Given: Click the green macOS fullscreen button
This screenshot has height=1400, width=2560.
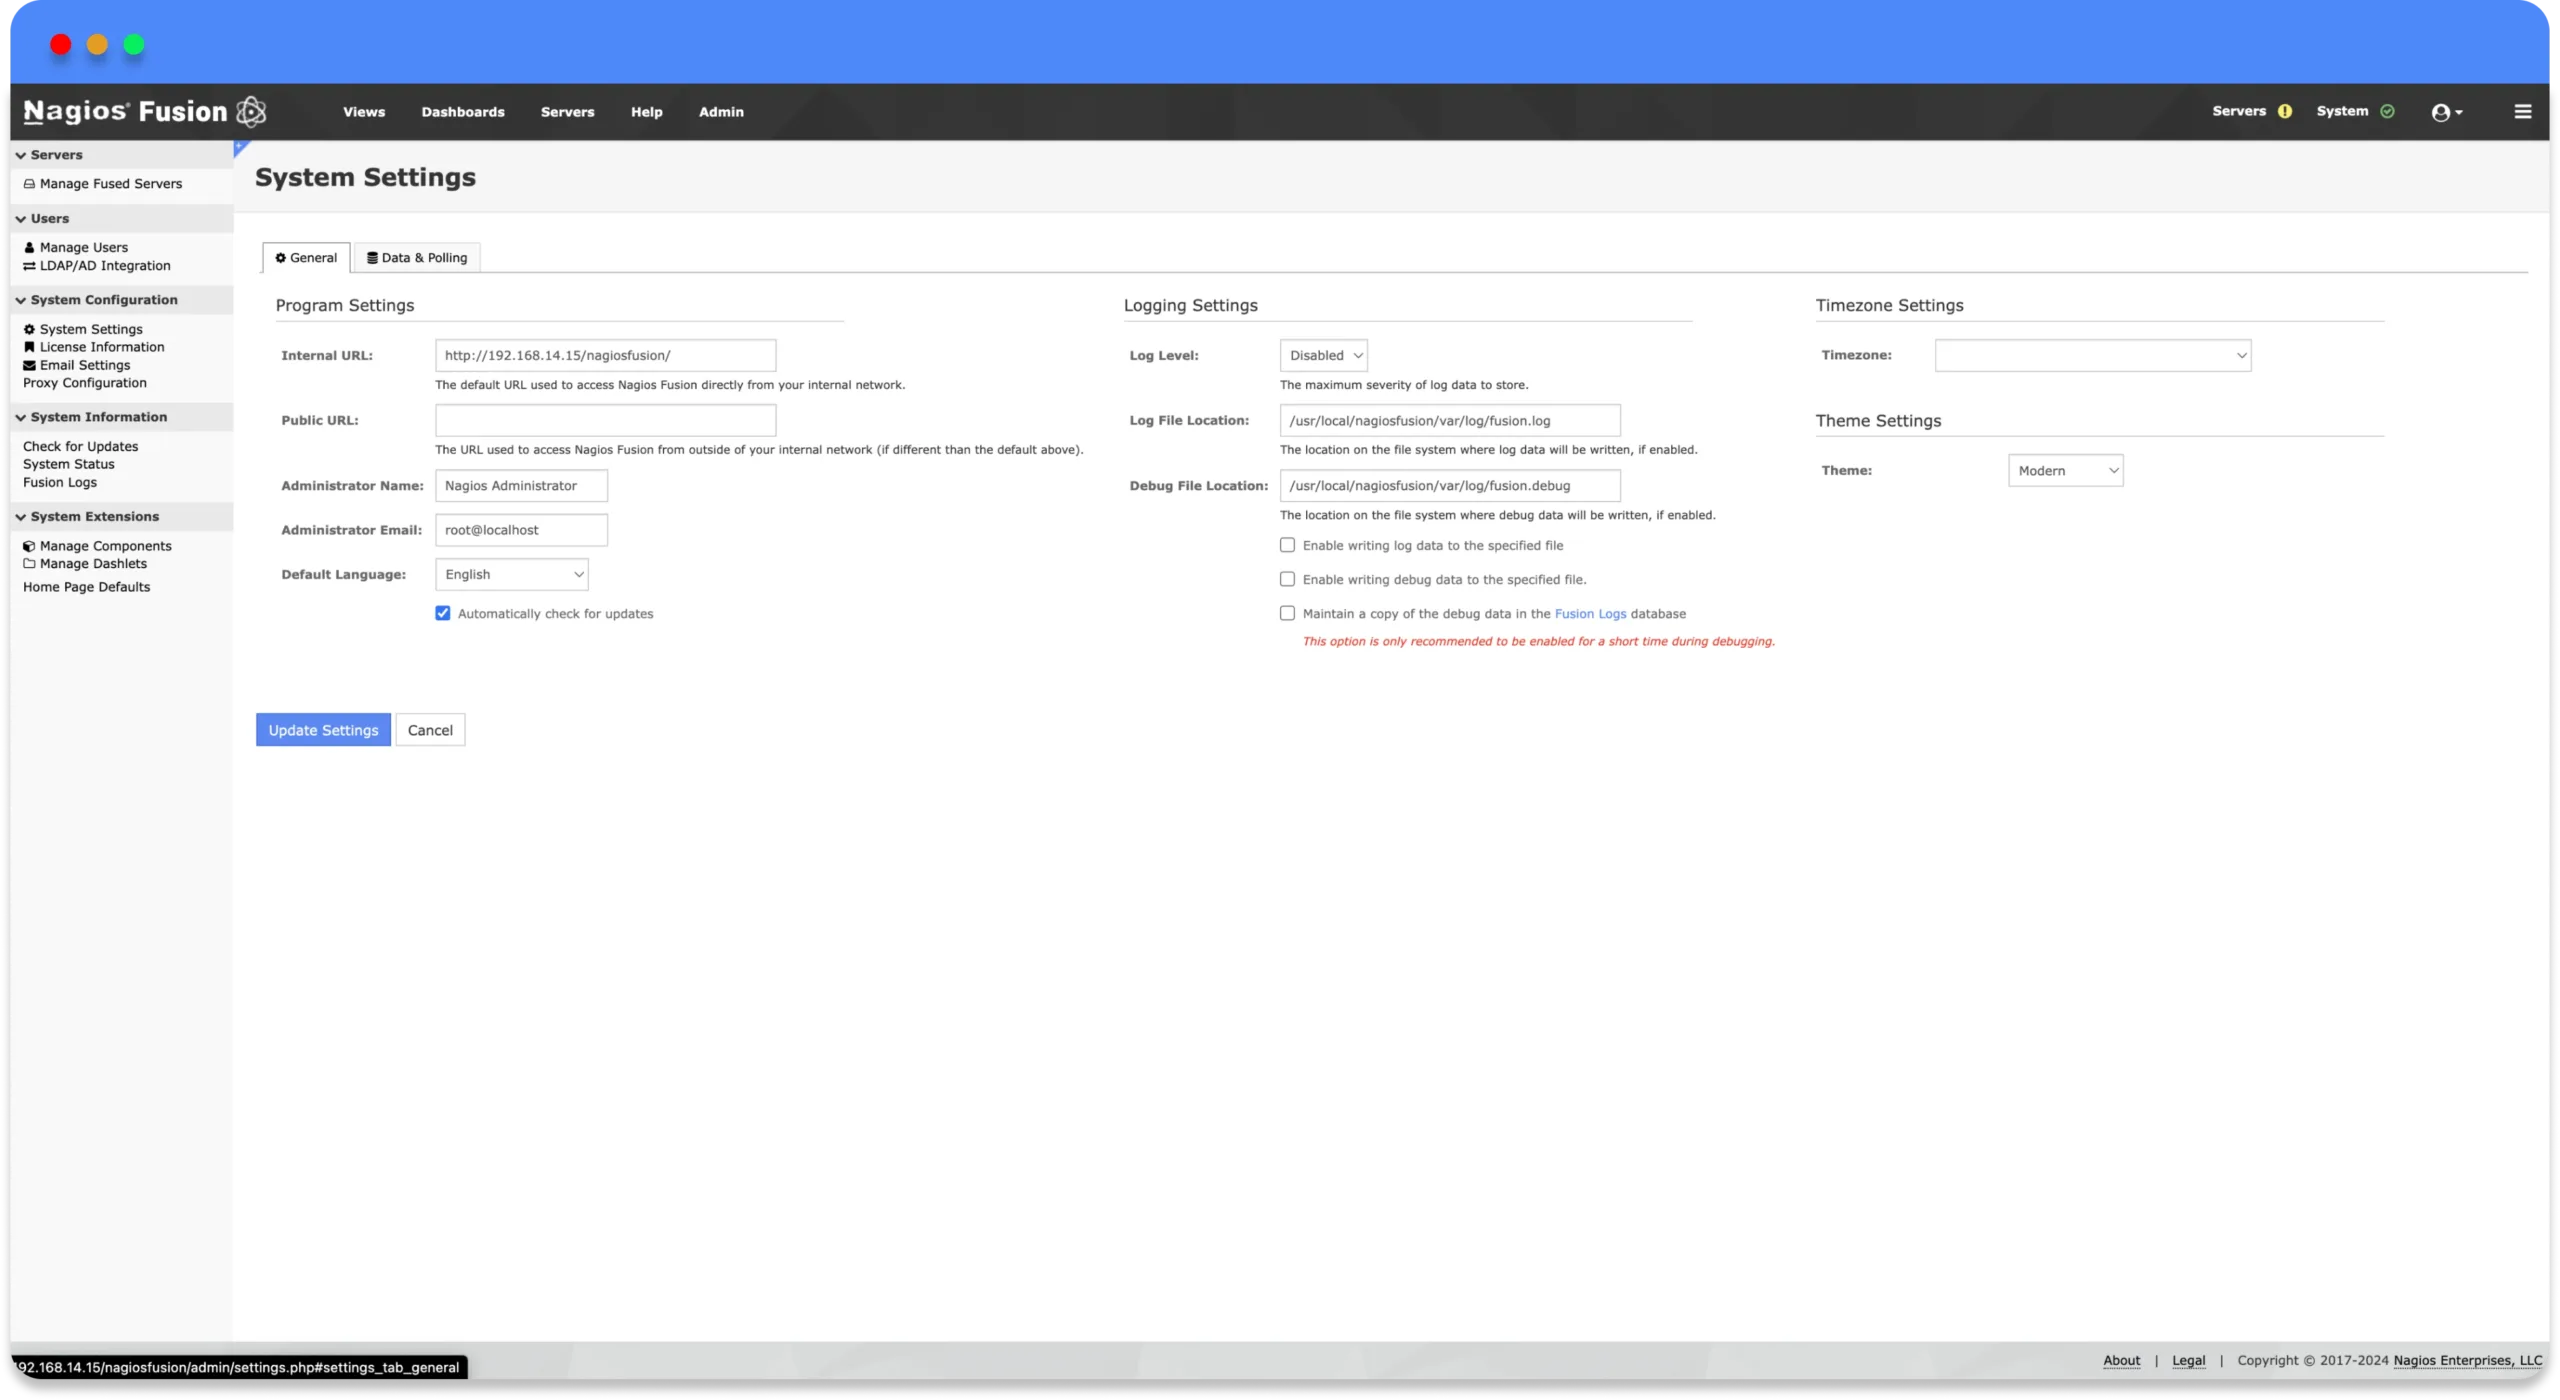Looking at the screenshot, I should 134,44.
